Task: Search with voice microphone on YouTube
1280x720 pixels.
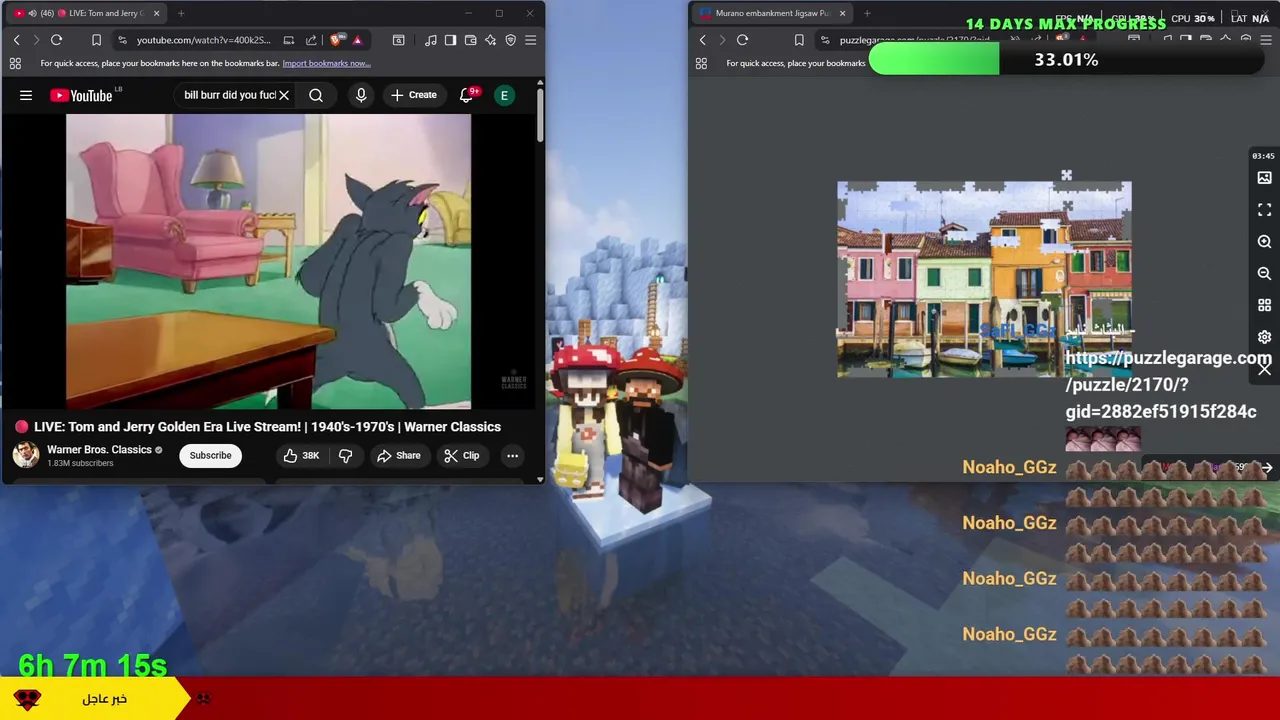Action: (361, 95)
